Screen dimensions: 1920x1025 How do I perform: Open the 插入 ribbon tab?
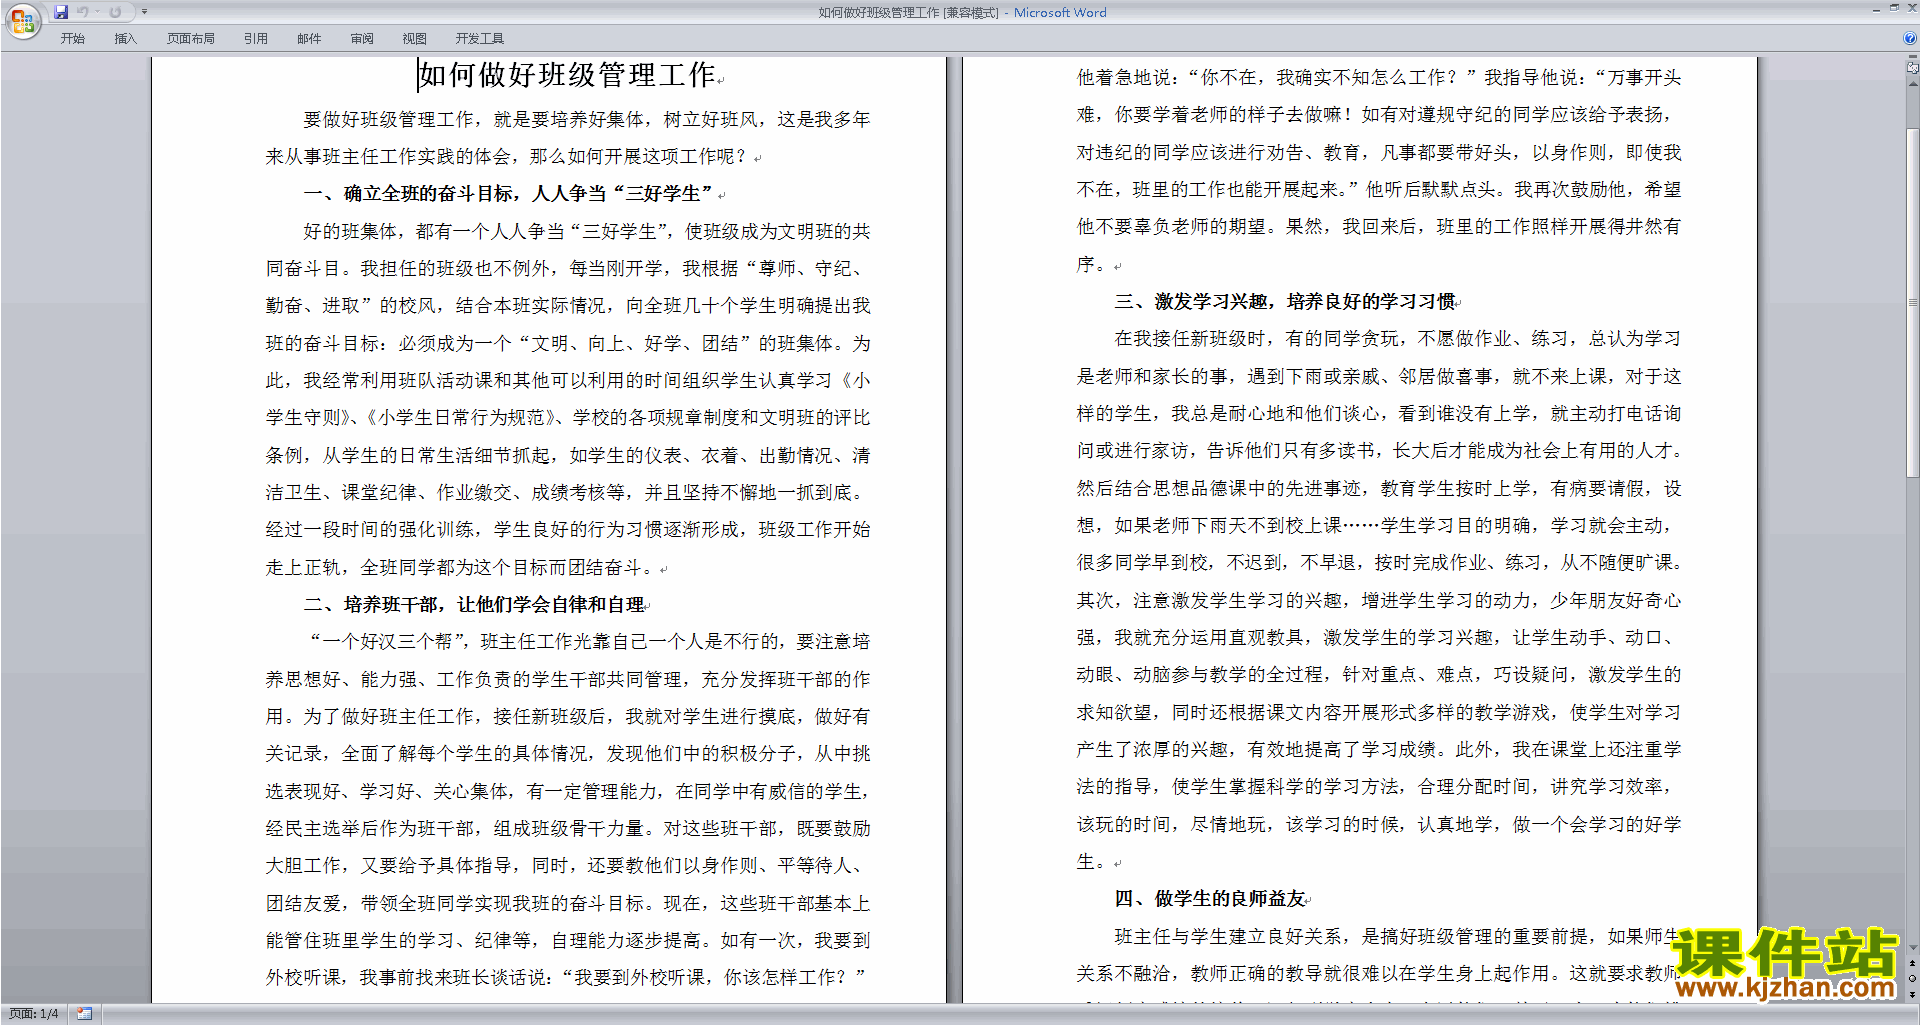(x=125, y=39)
